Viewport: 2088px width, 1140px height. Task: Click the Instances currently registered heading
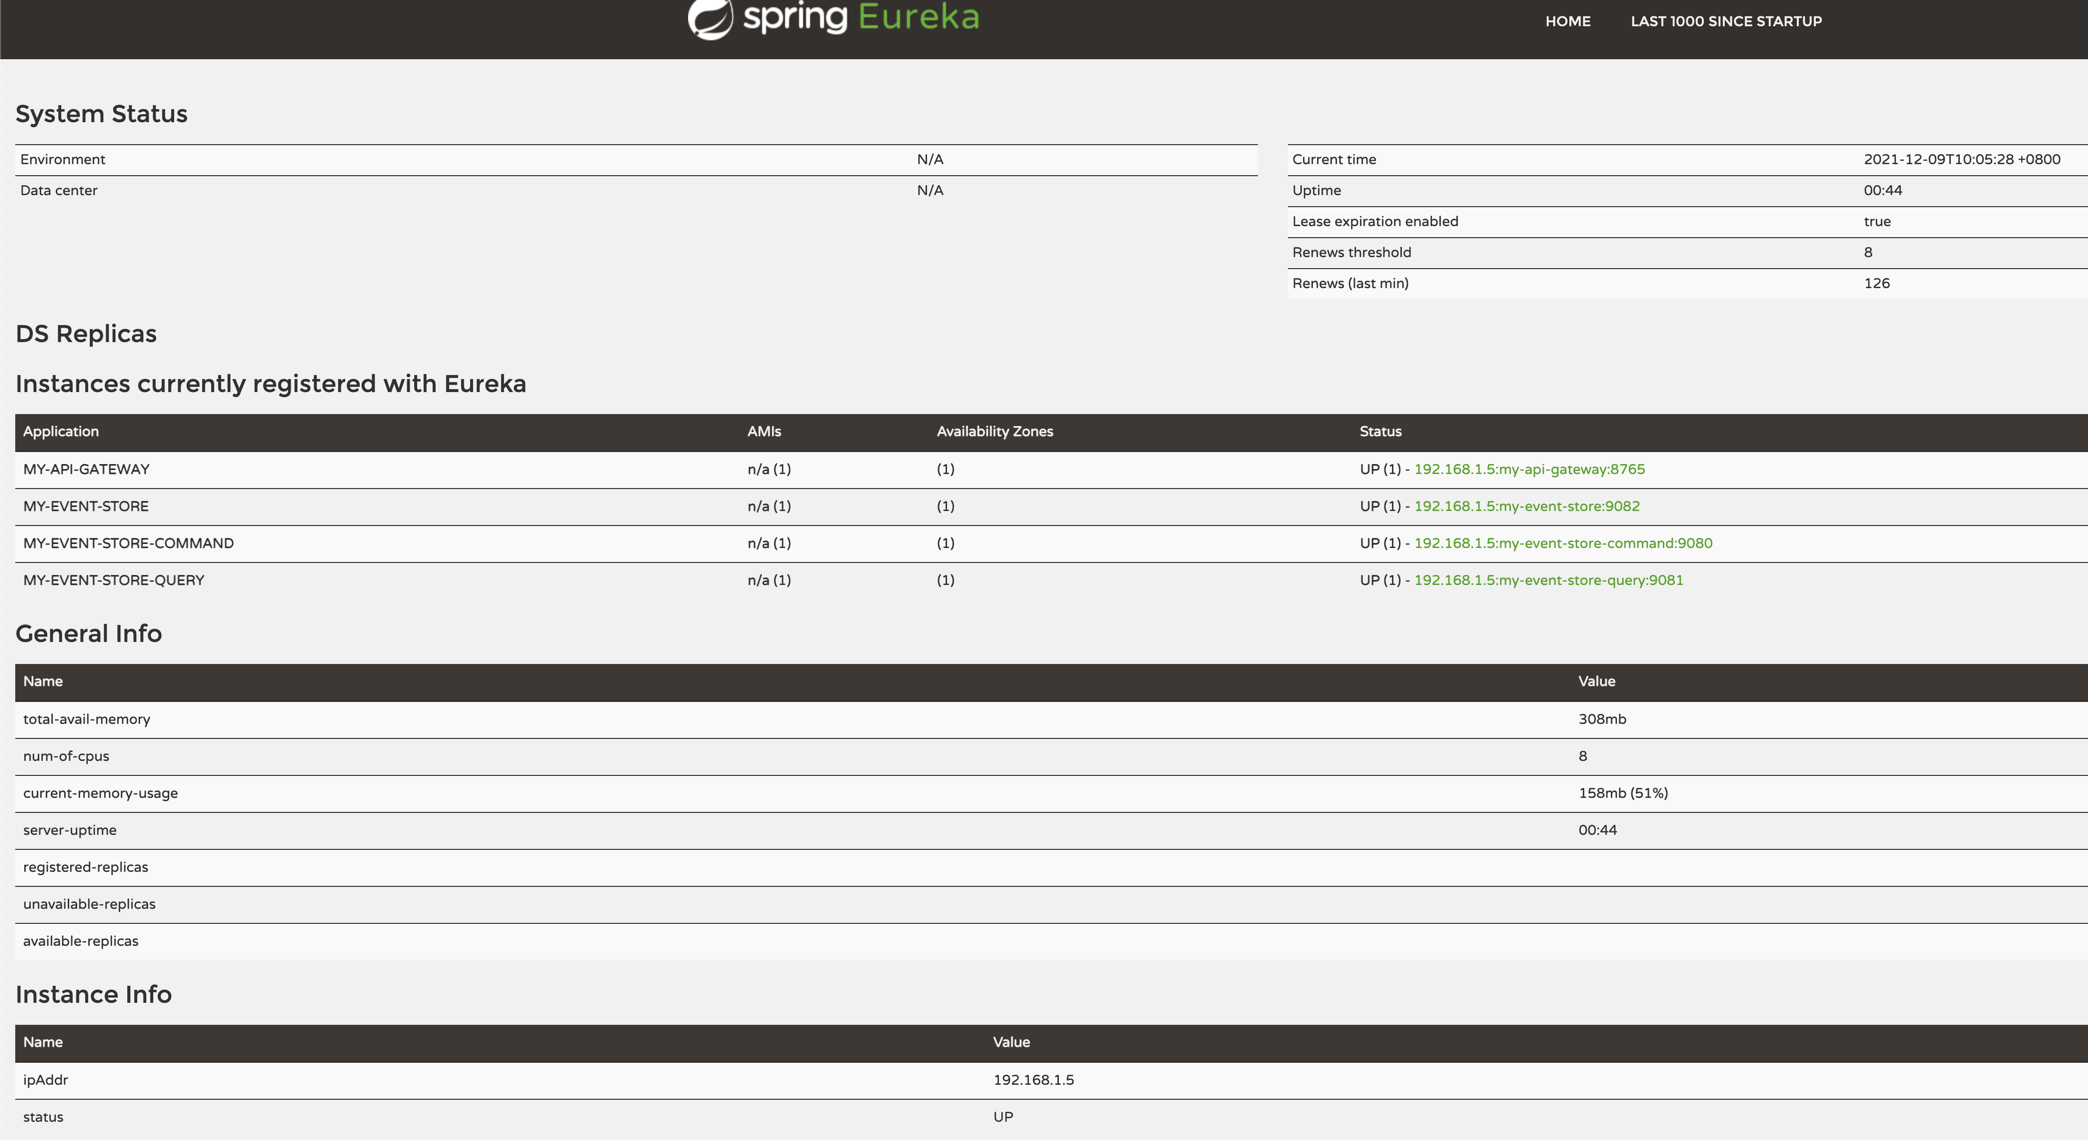click(x=270, y=384)
